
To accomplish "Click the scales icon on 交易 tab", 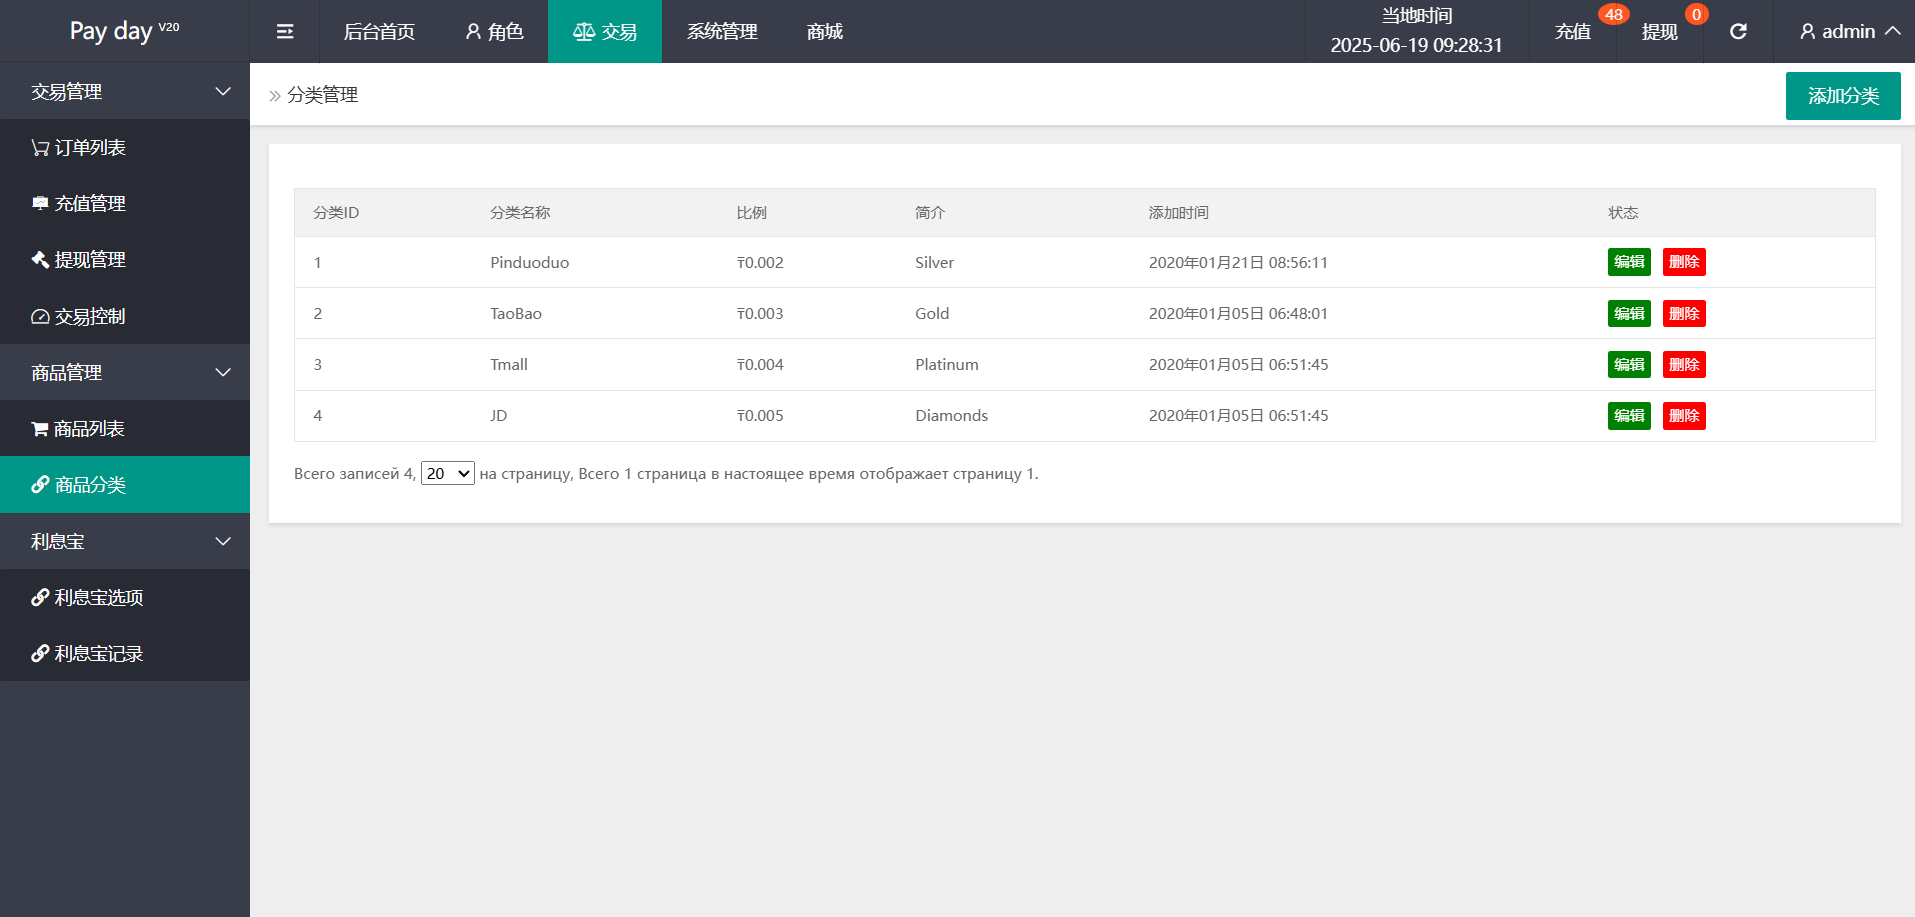I will tap(584, 32).
